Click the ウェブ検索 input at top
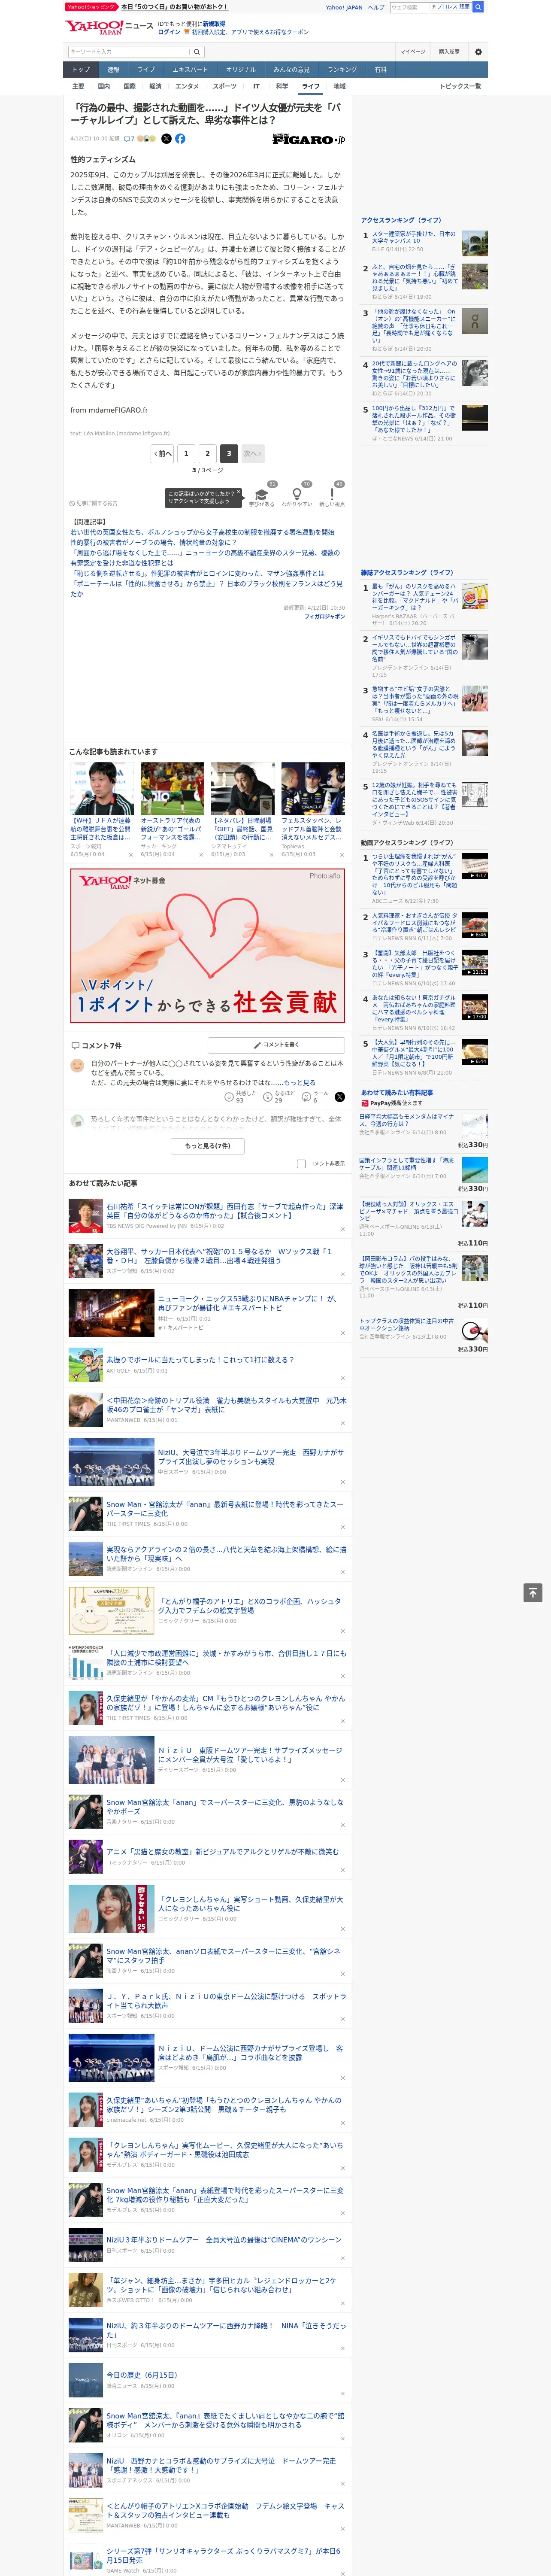 point(409,7)
